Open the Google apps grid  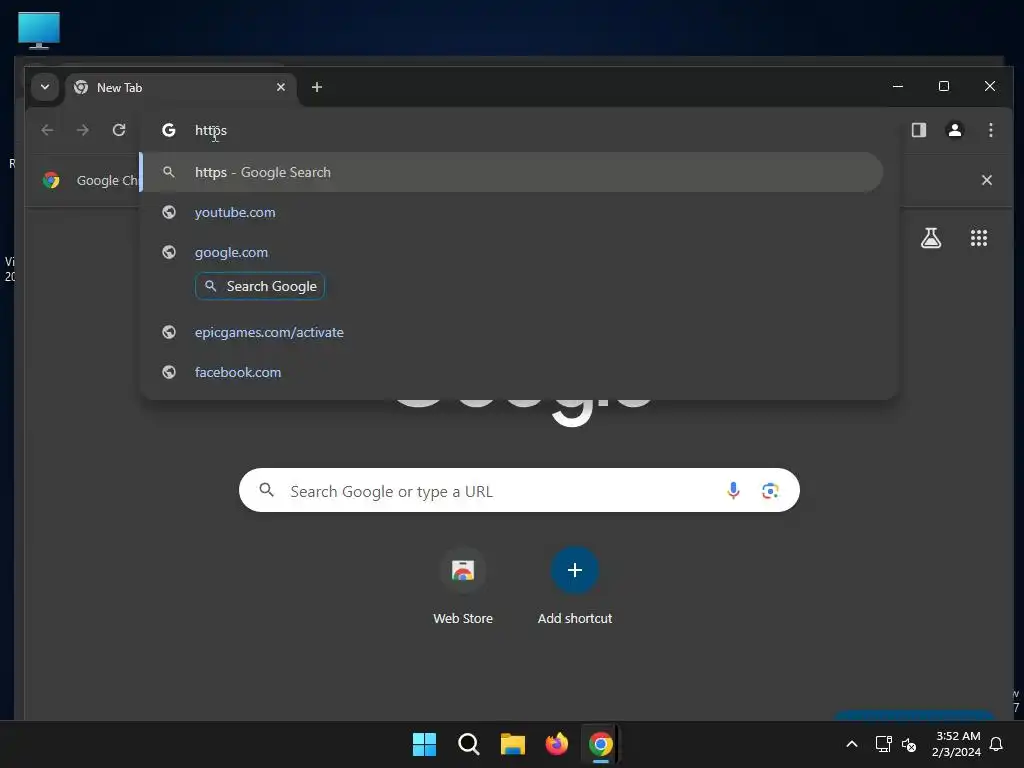[978, 238]
